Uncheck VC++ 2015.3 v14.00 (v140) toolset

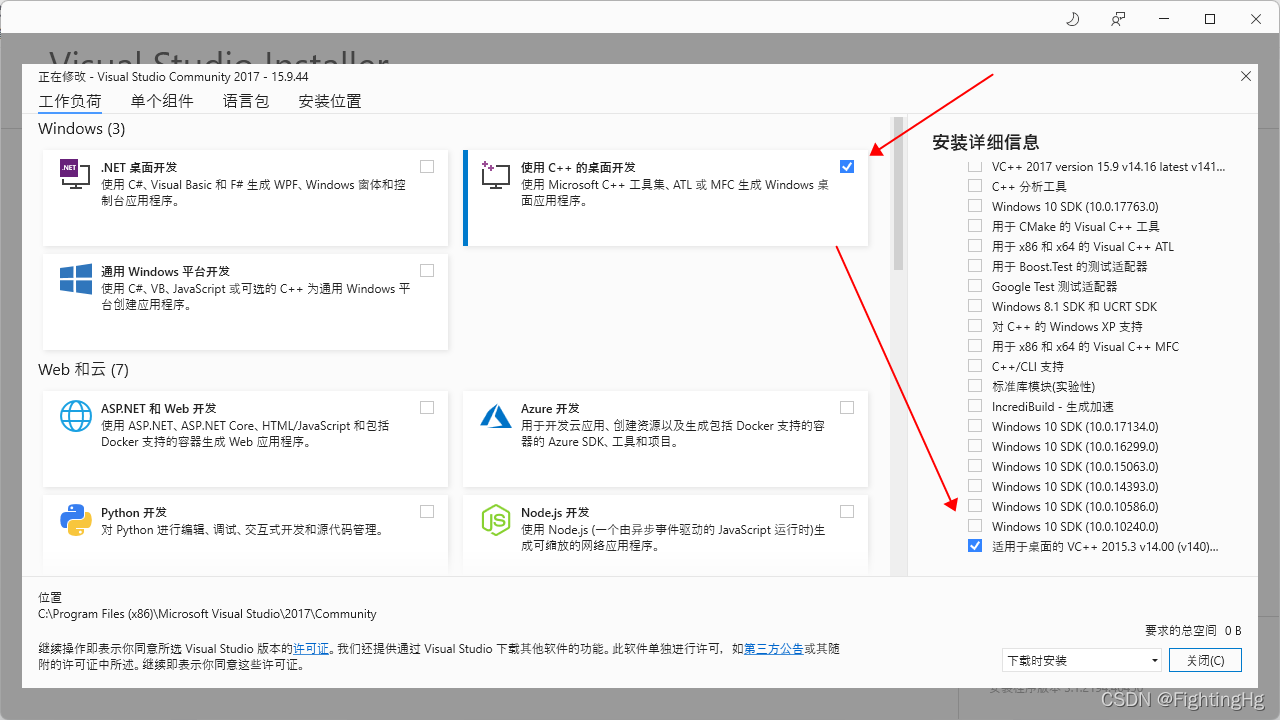975,546
